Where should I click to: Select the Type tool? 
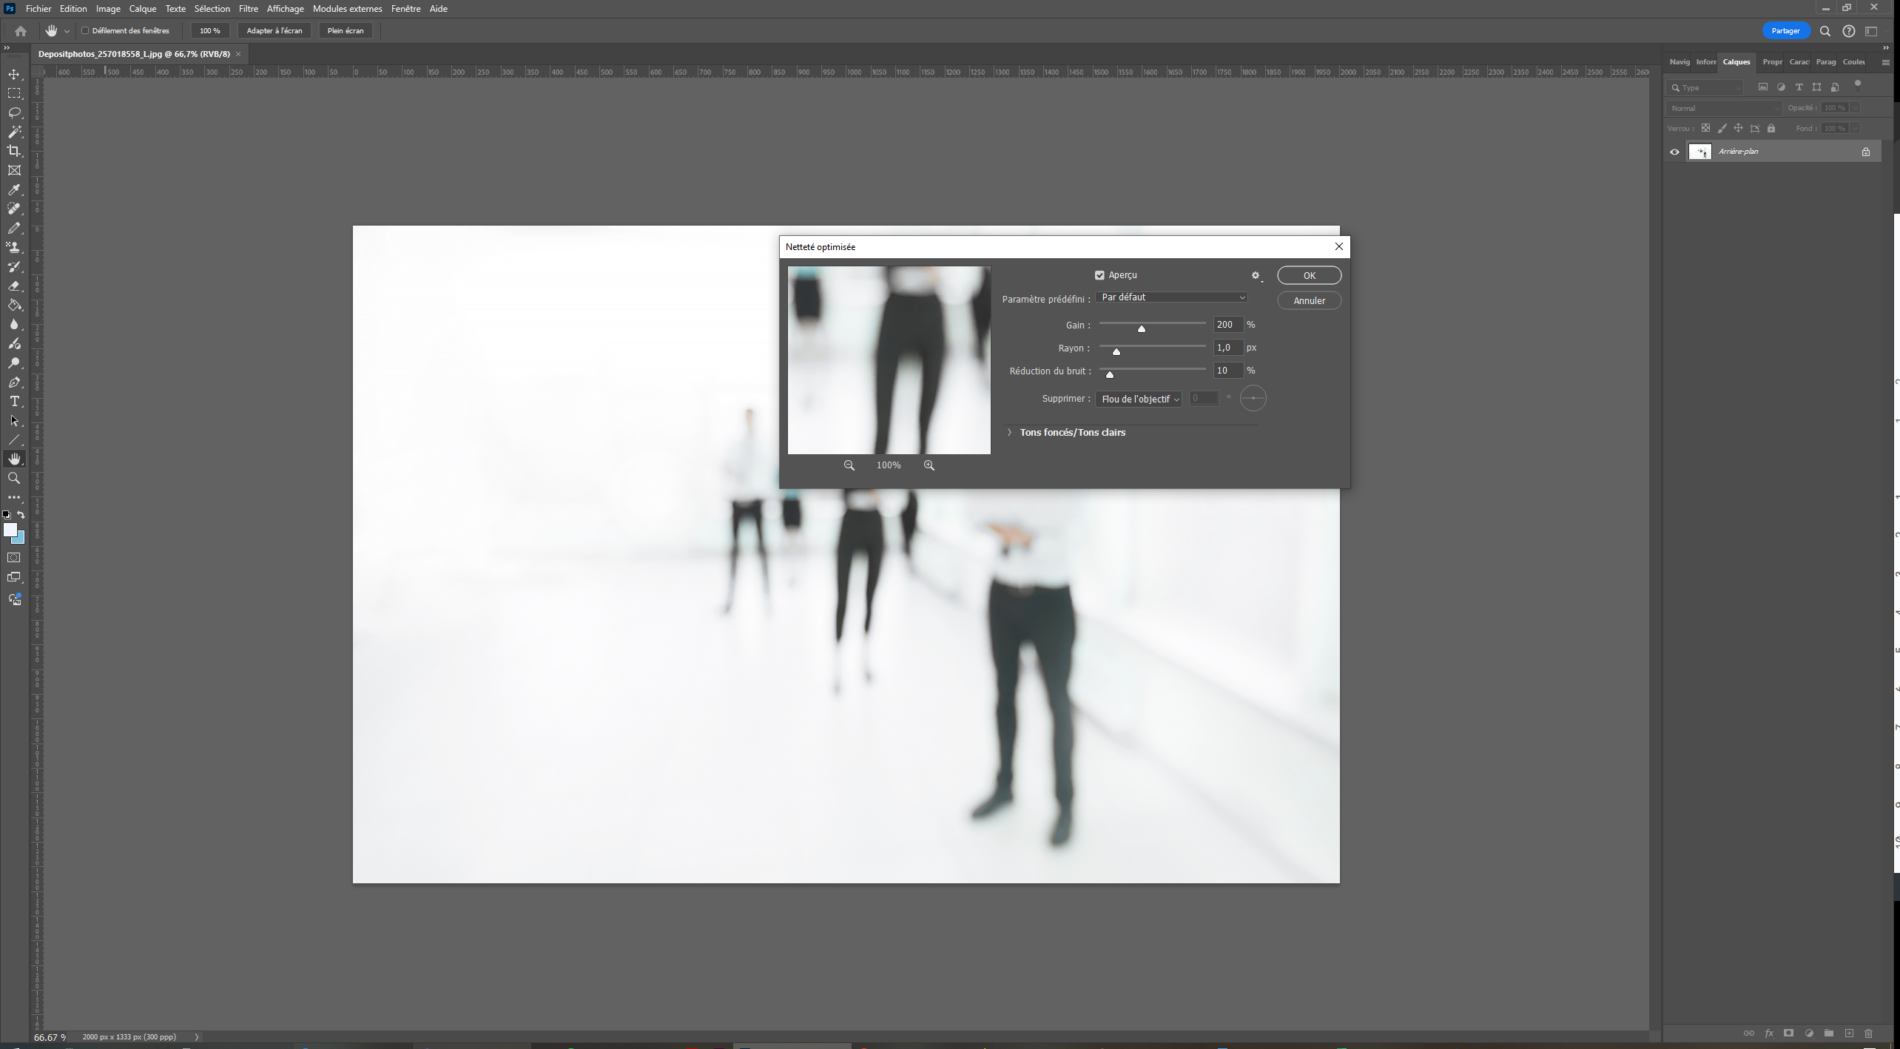[x=14, y=402]
